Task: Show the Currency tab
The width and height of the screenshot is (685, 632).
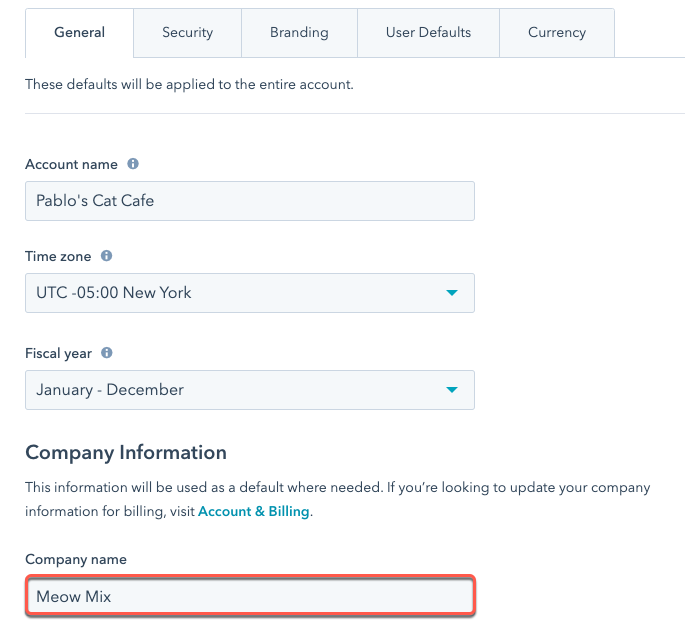Action: click(557, 33)
